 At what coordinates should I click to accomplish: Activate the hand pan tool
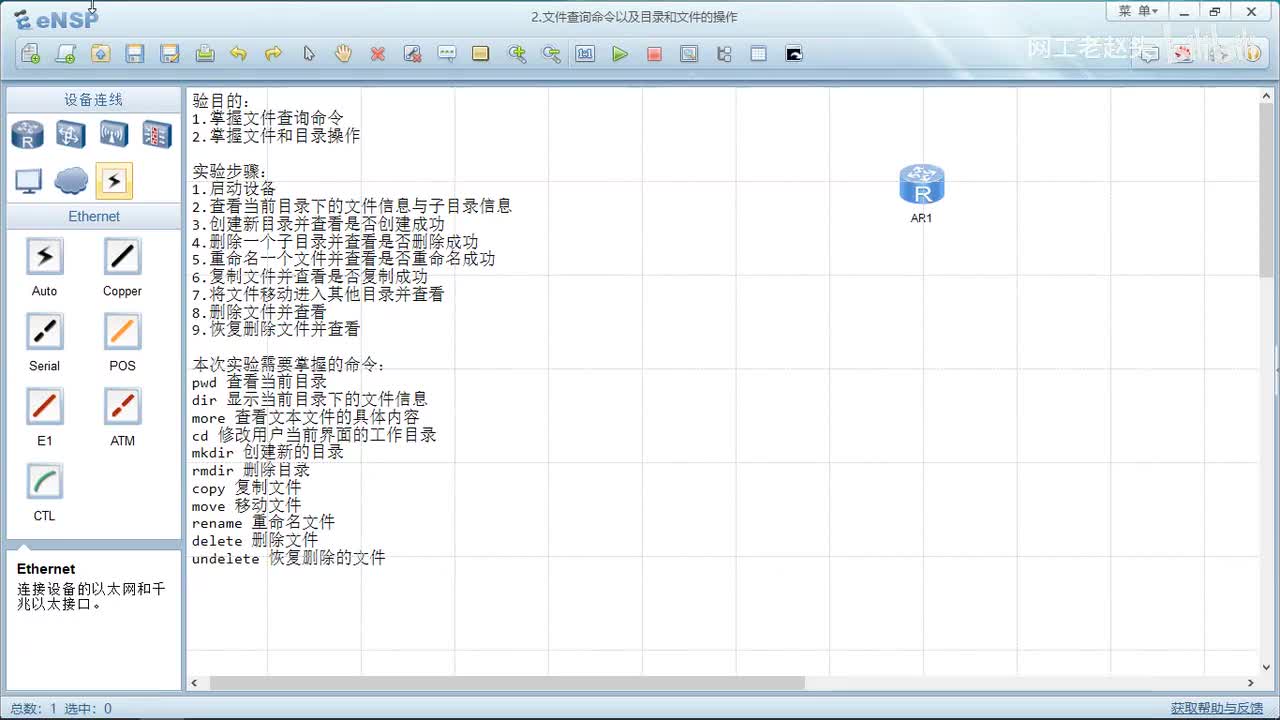343,54
